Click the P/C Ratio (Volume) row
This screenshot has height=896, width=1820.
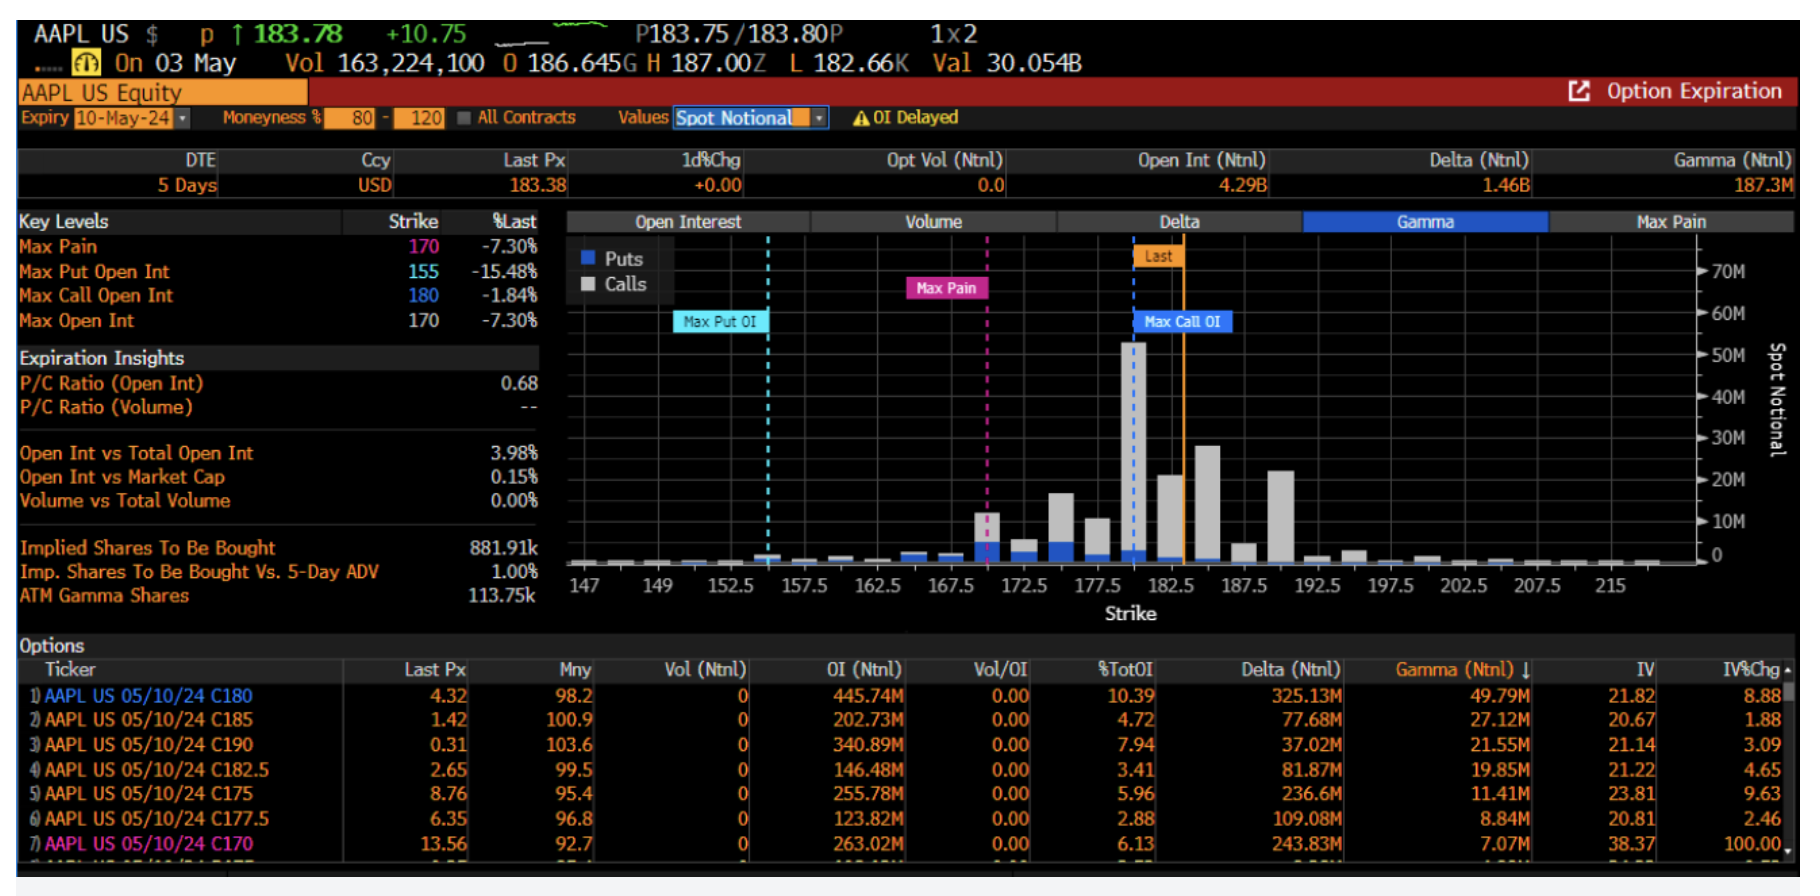point(278,408)
